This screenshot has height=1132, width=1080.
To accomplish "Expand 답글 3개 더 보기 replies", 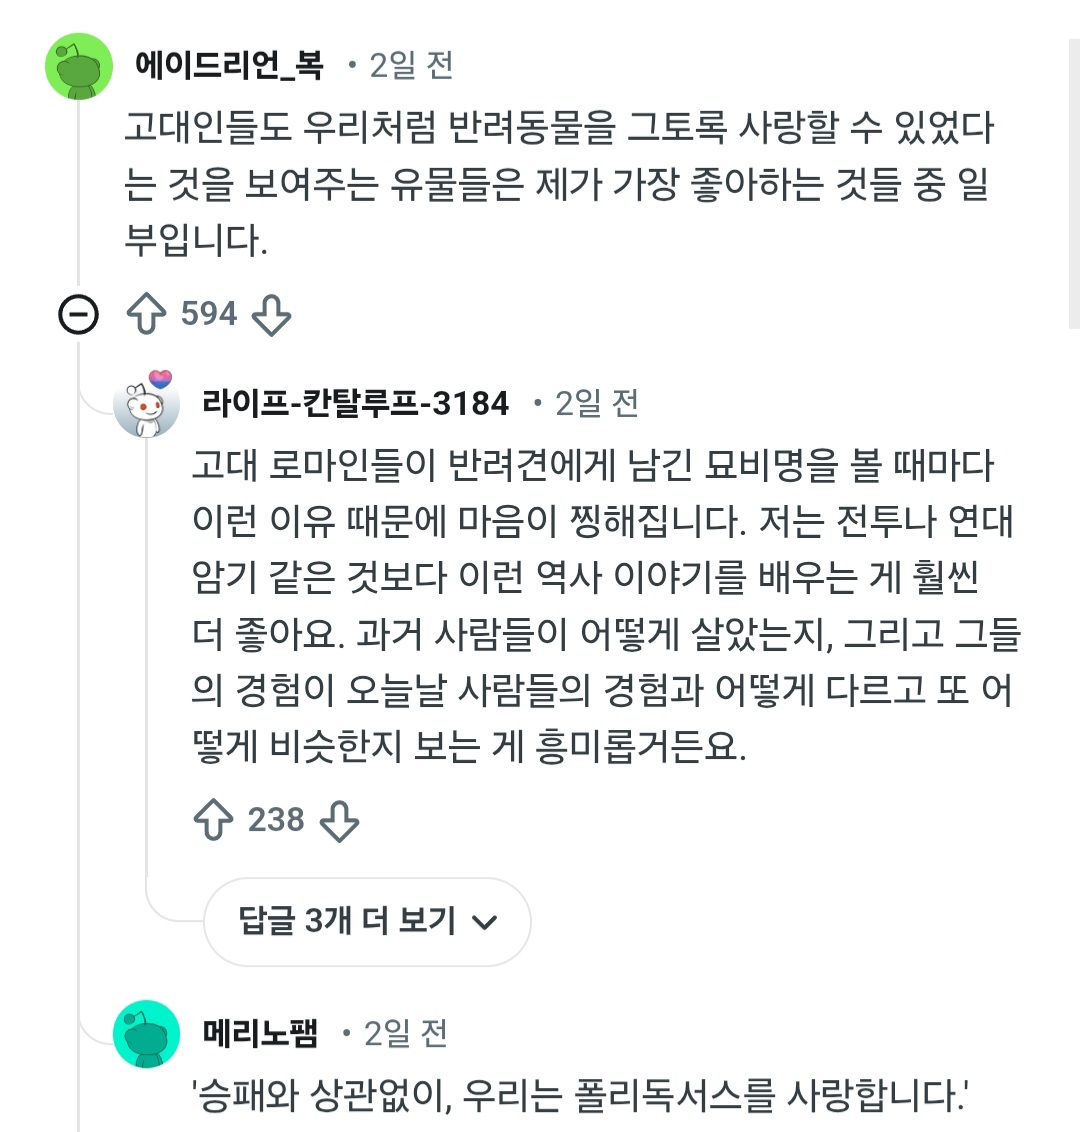I will (x=347, y=921).
